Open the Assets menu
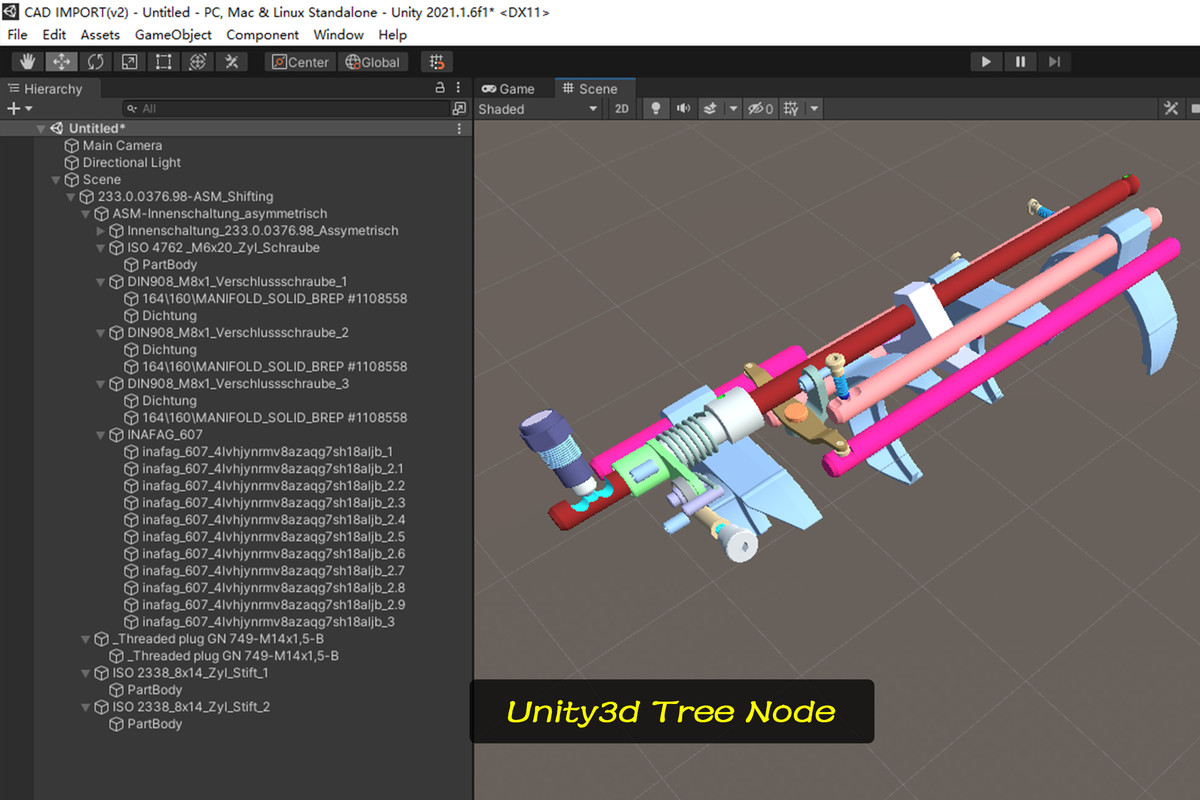The image size is (1200, 800). [x=100, y=34]
